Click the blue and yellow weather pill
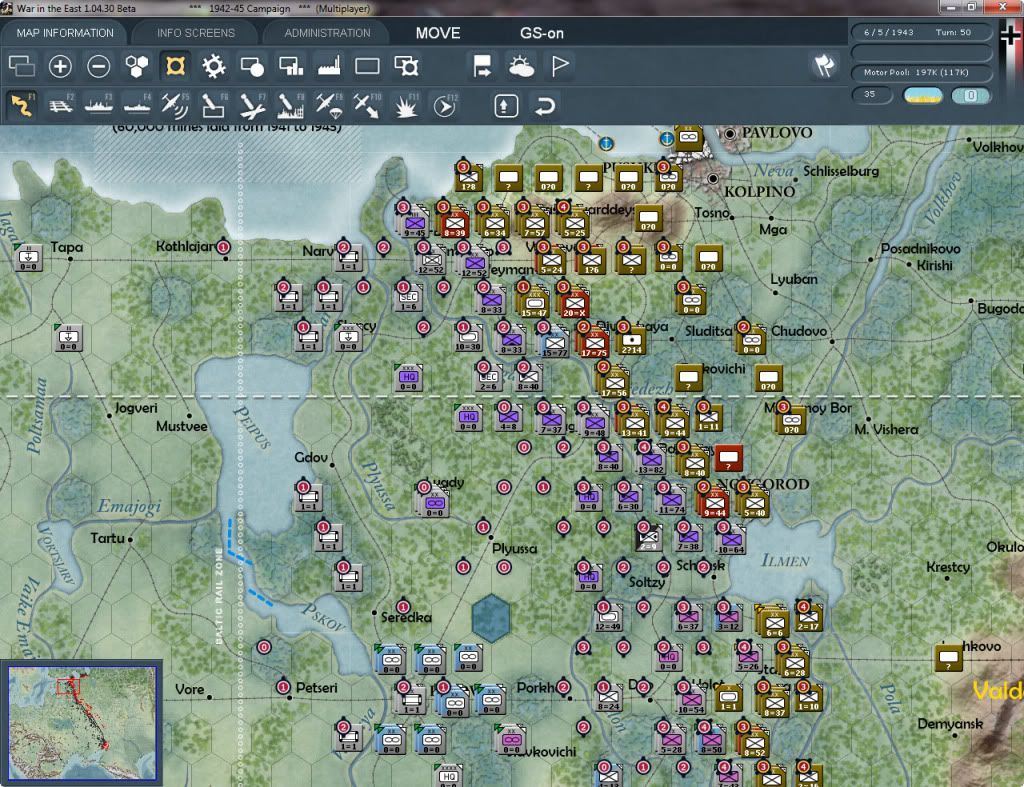This screenshot has height=787, width=1024. tap(922, 95)
